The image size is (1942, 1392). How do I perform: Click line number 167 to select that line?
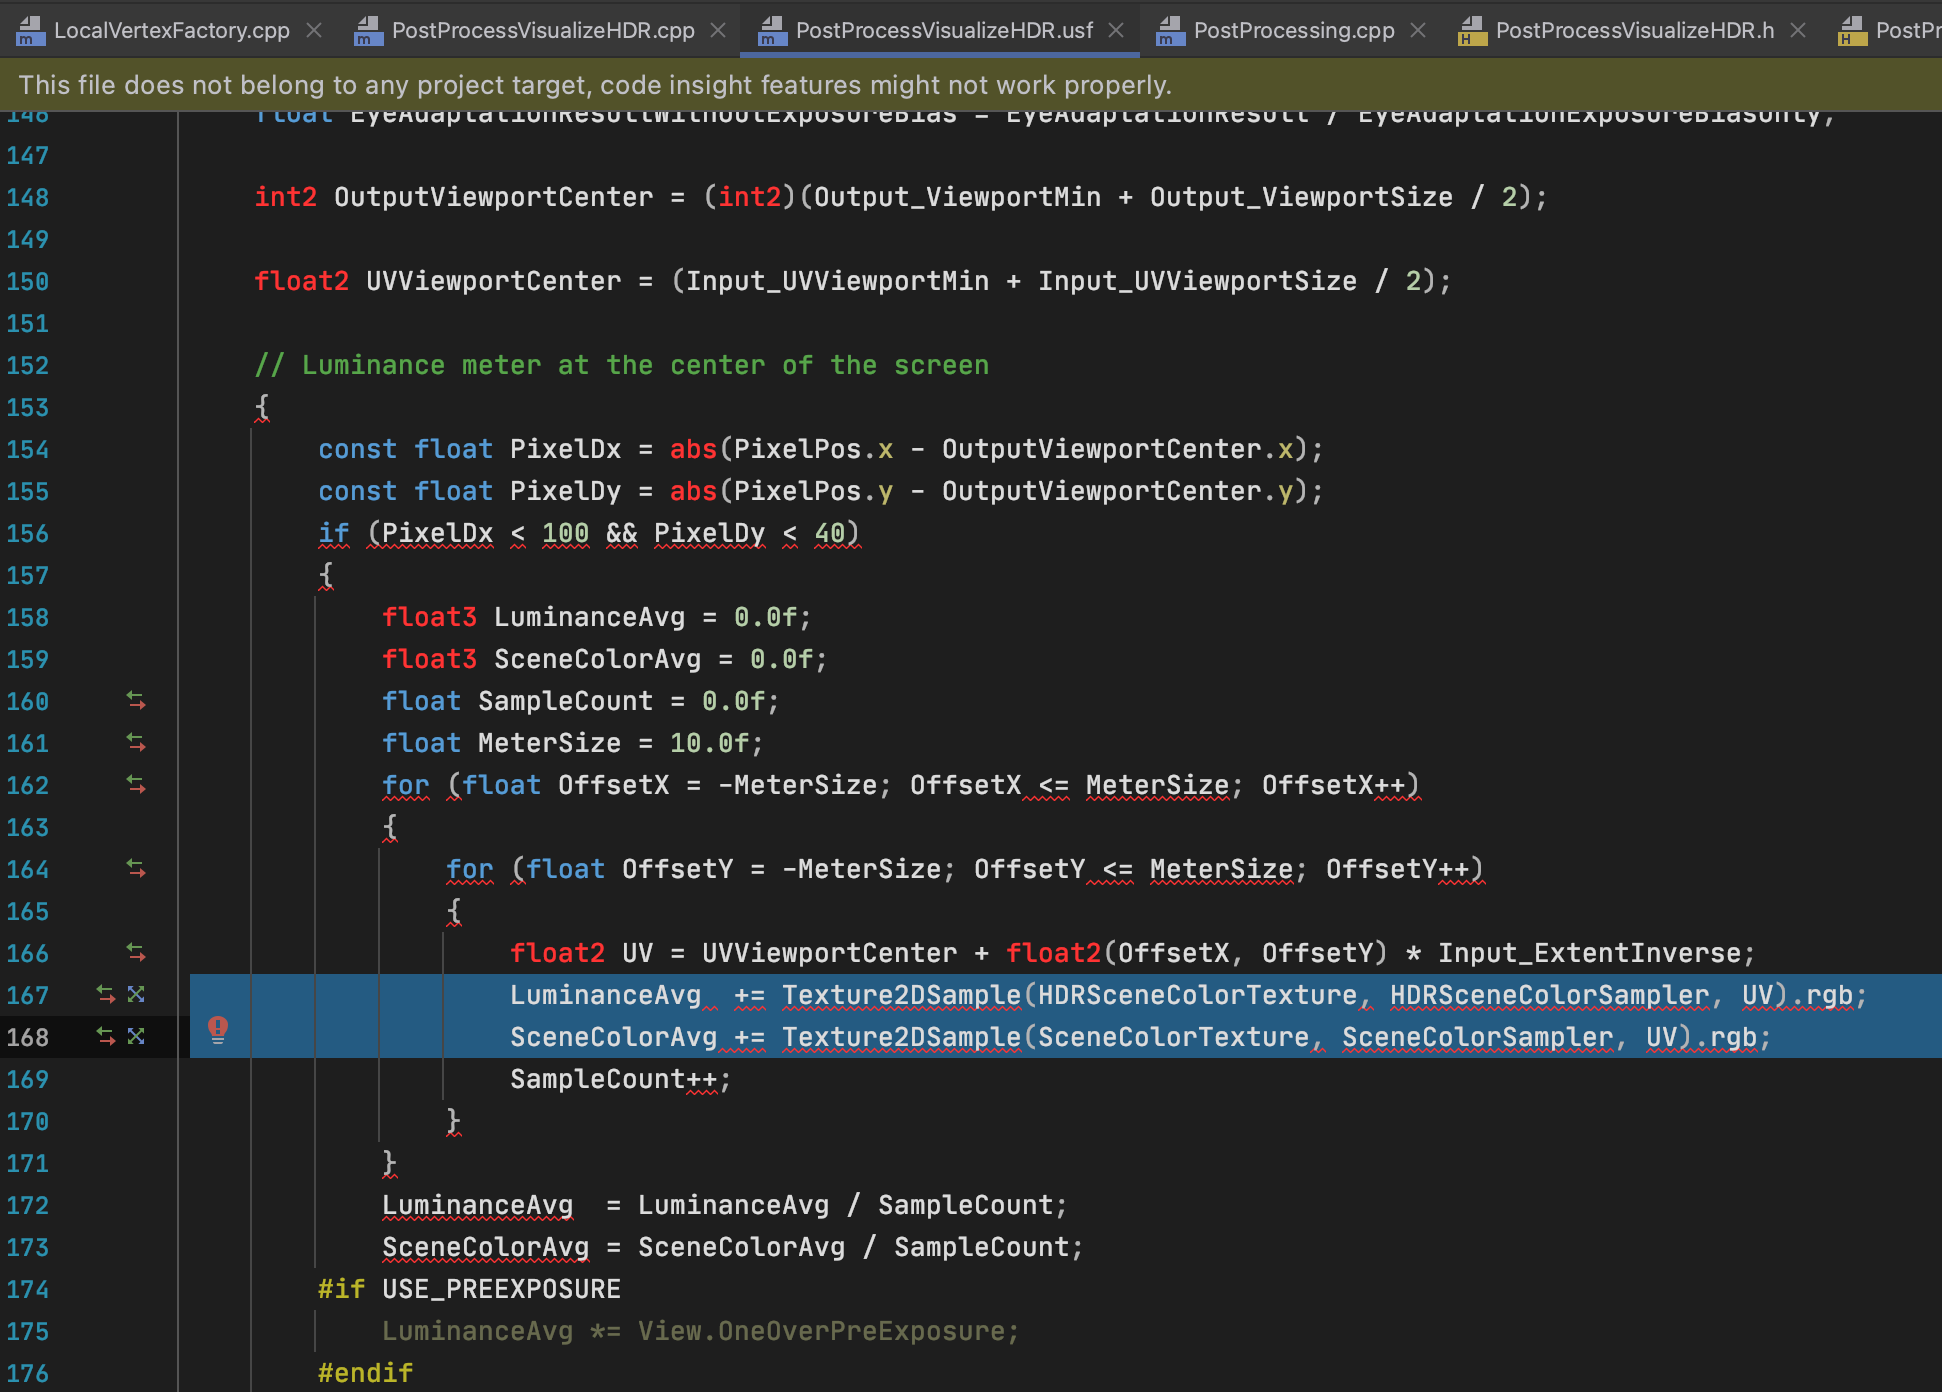(29, 994)
